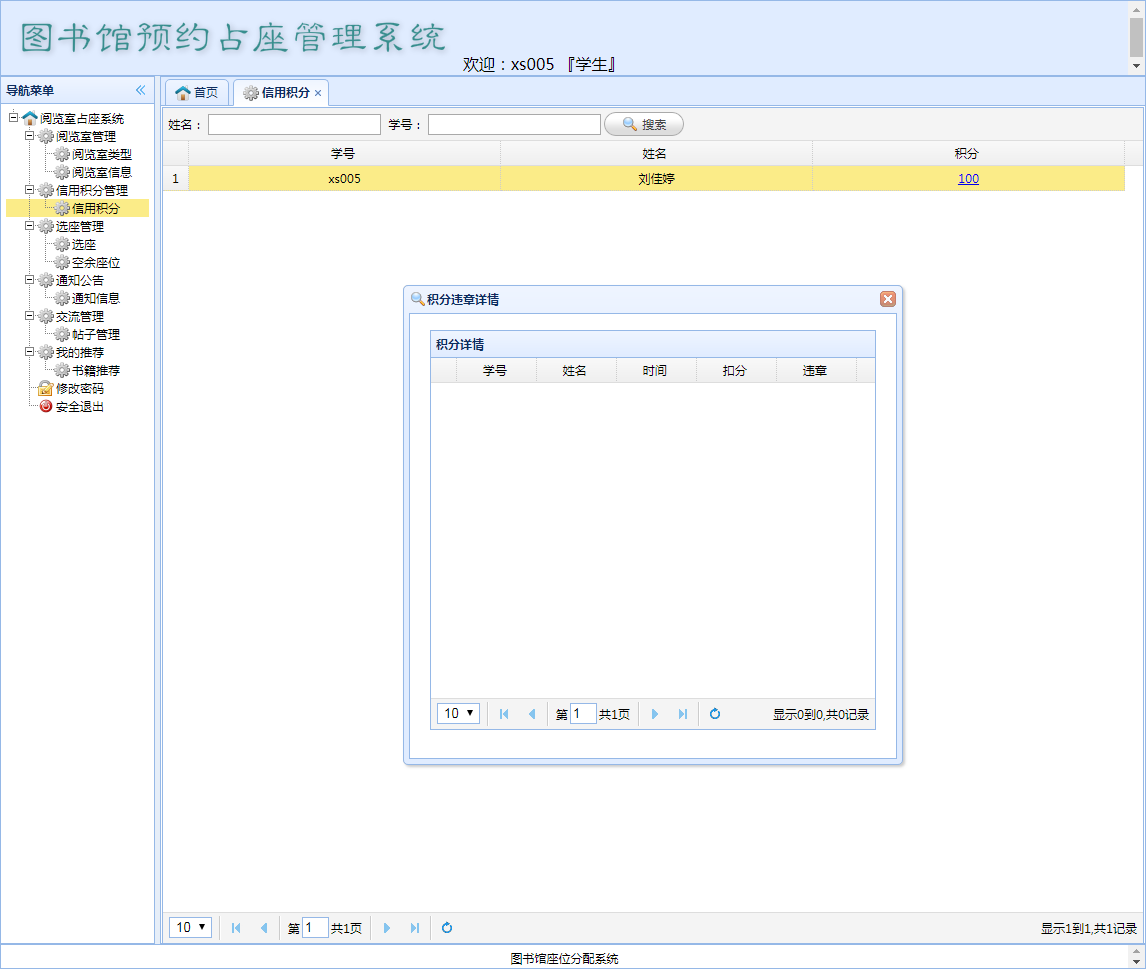Screen dimensions: 1146x969
Task: Click 扣分 column header in dialog
Action: coord(735,370)
